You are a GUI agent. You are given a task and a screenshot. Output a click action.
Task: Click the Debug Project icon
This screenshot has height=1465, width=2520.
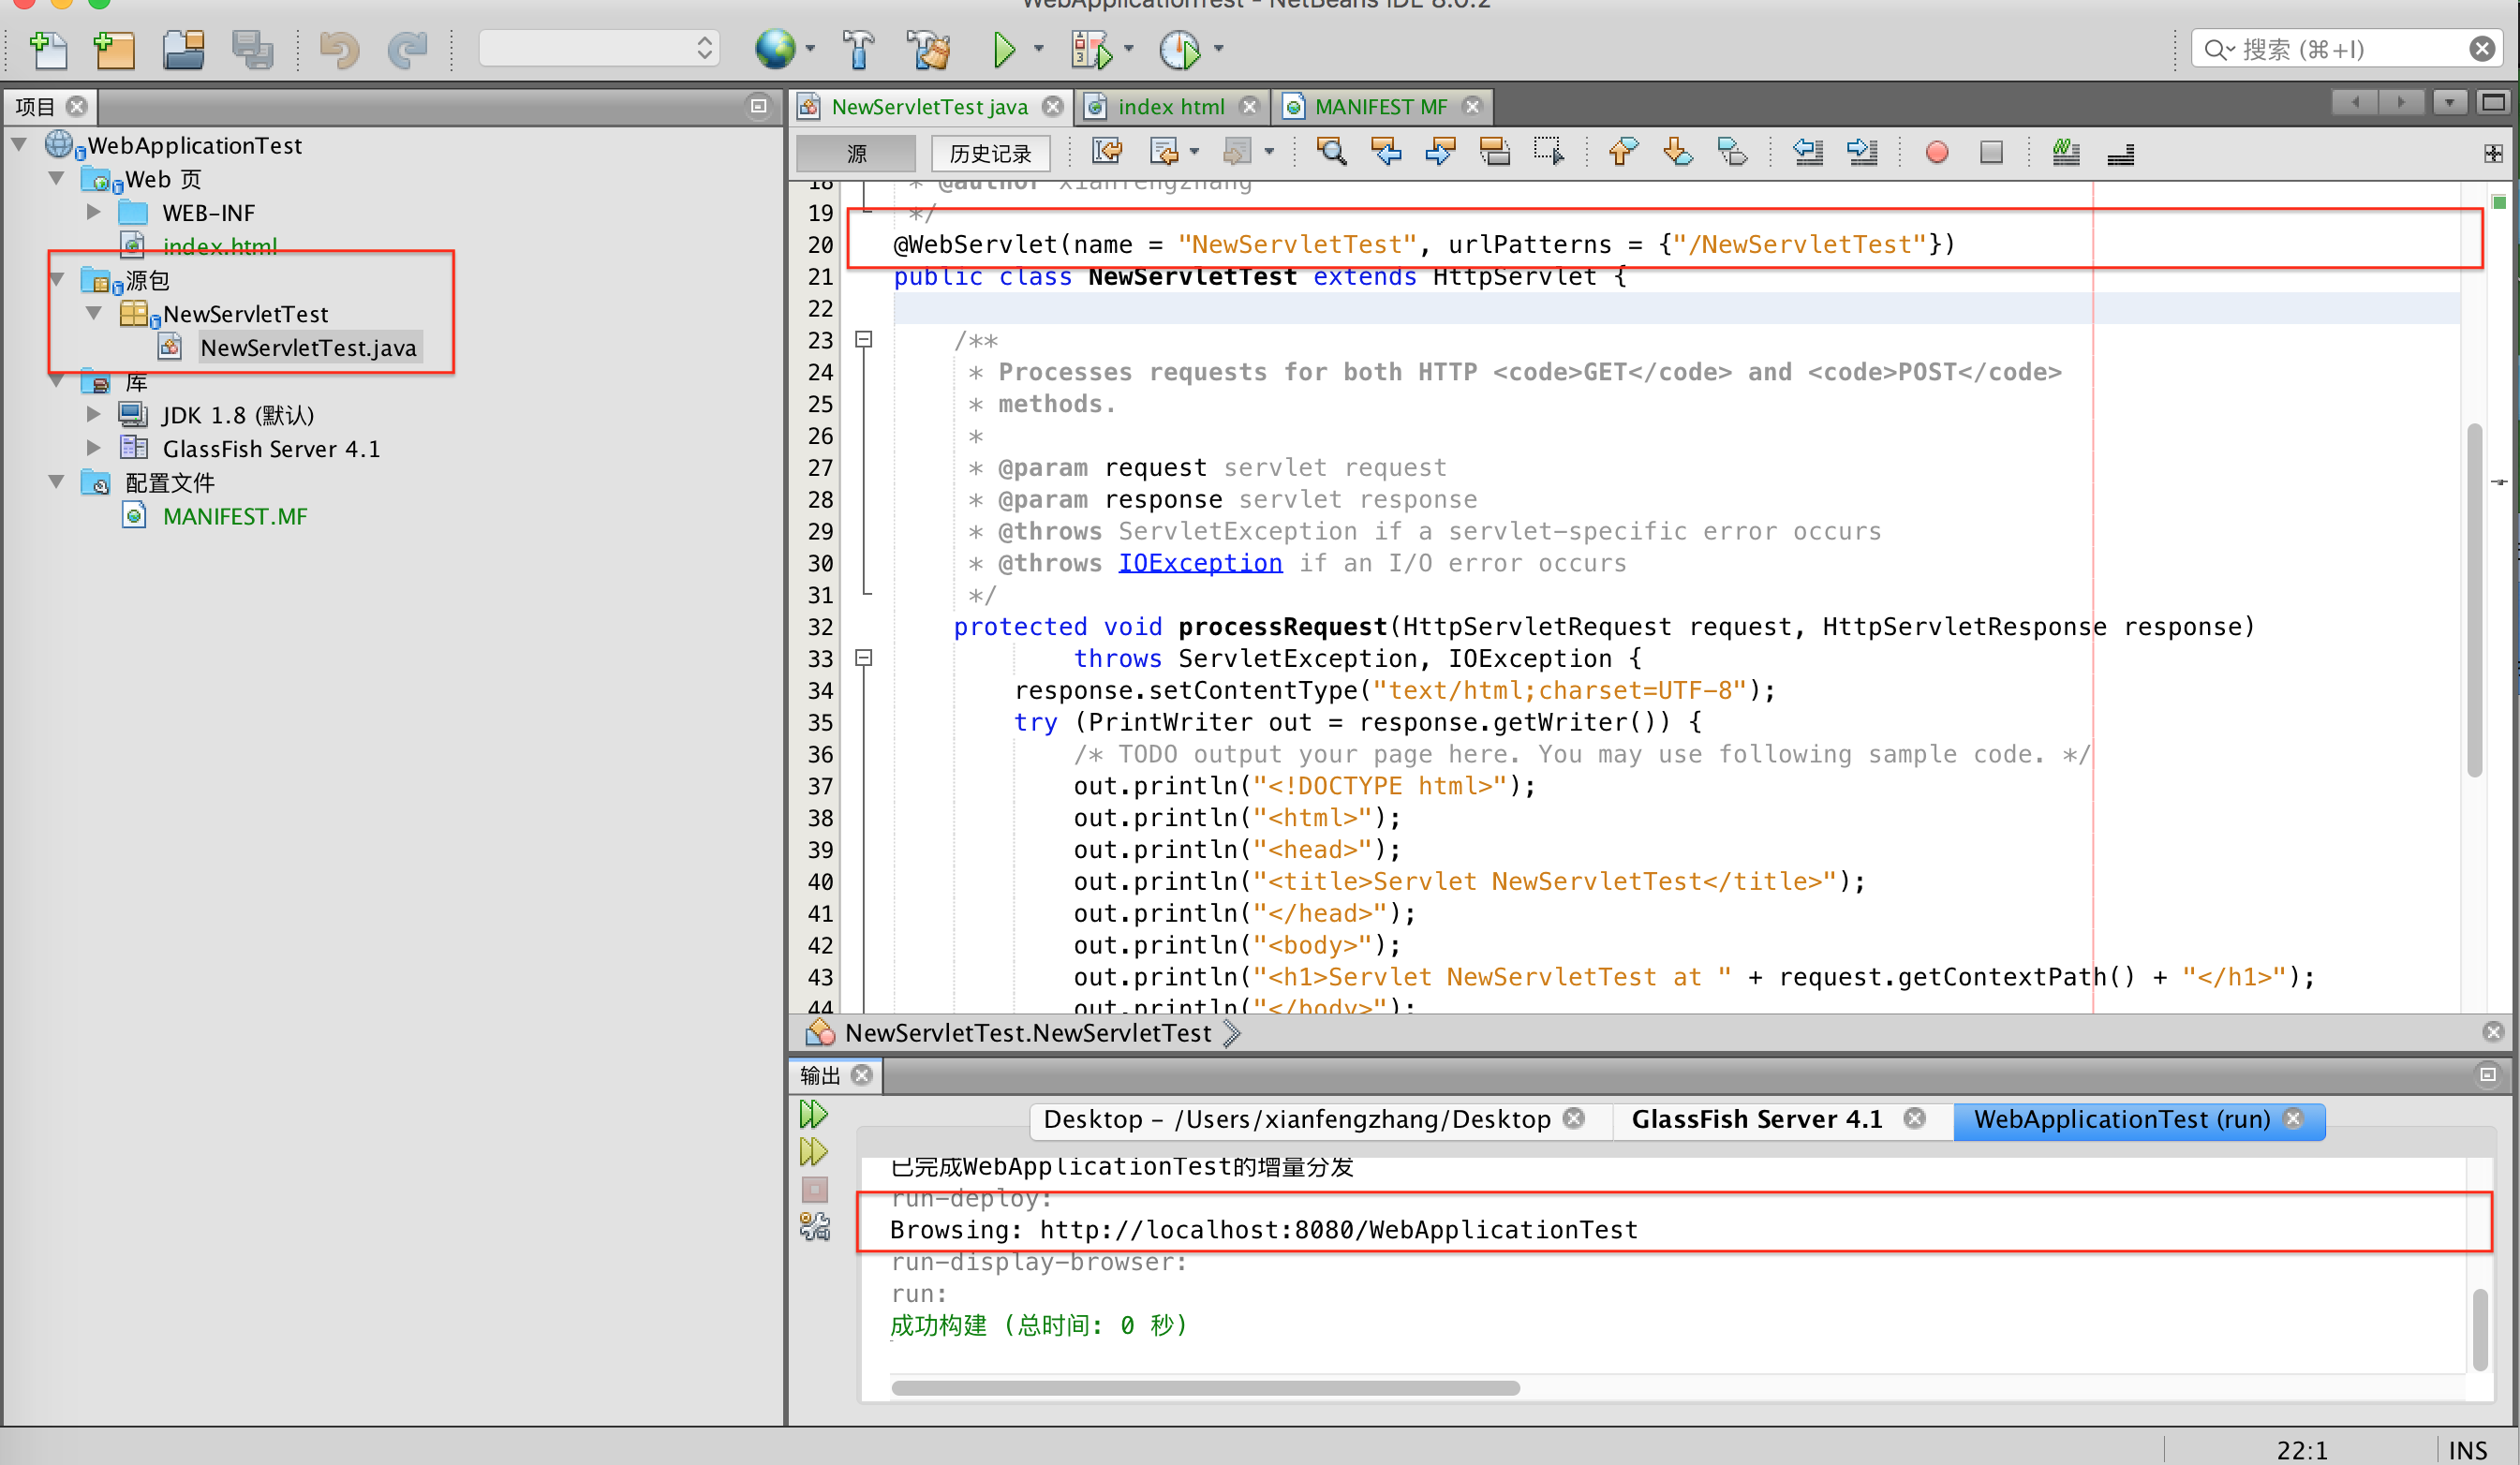tap(1091, 49)
